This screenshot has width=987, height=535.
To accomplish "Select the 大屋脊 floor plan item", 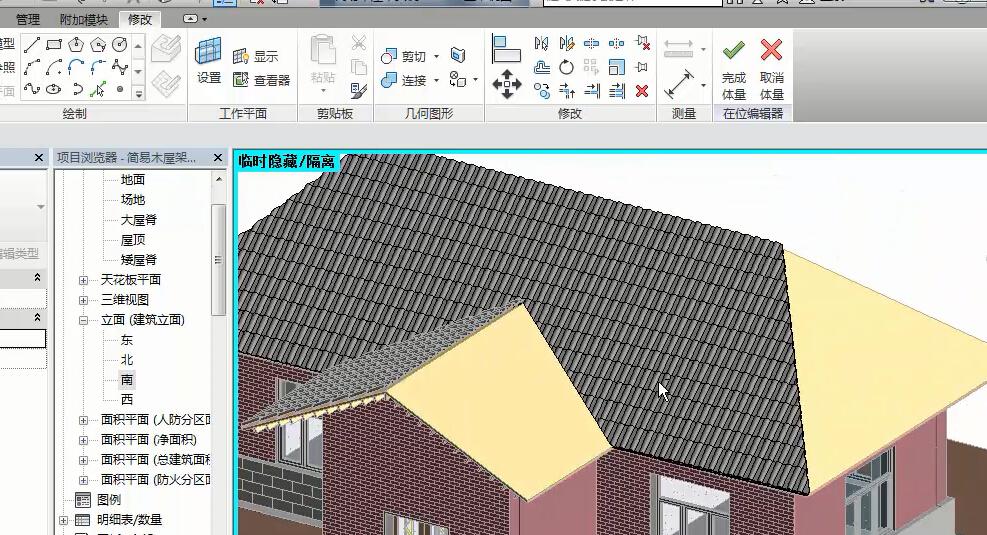I will point(138,220).
